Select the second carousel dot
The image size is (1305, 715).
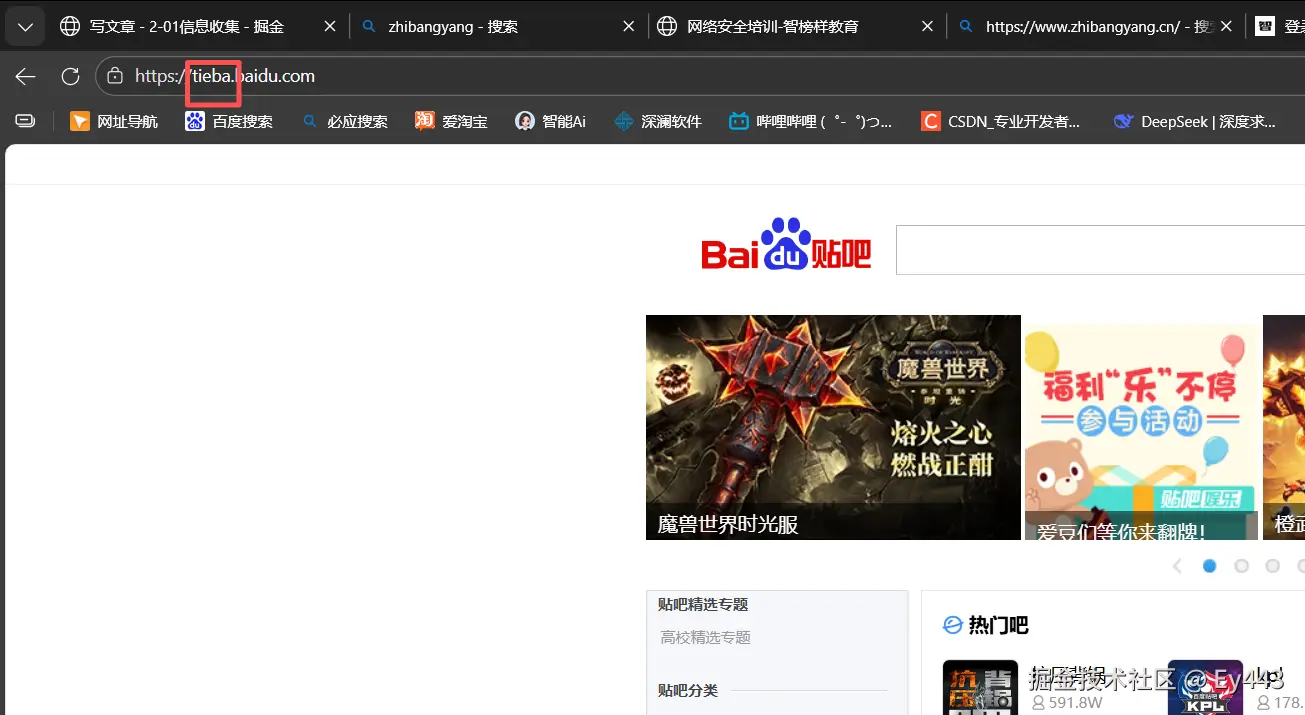1242,566
